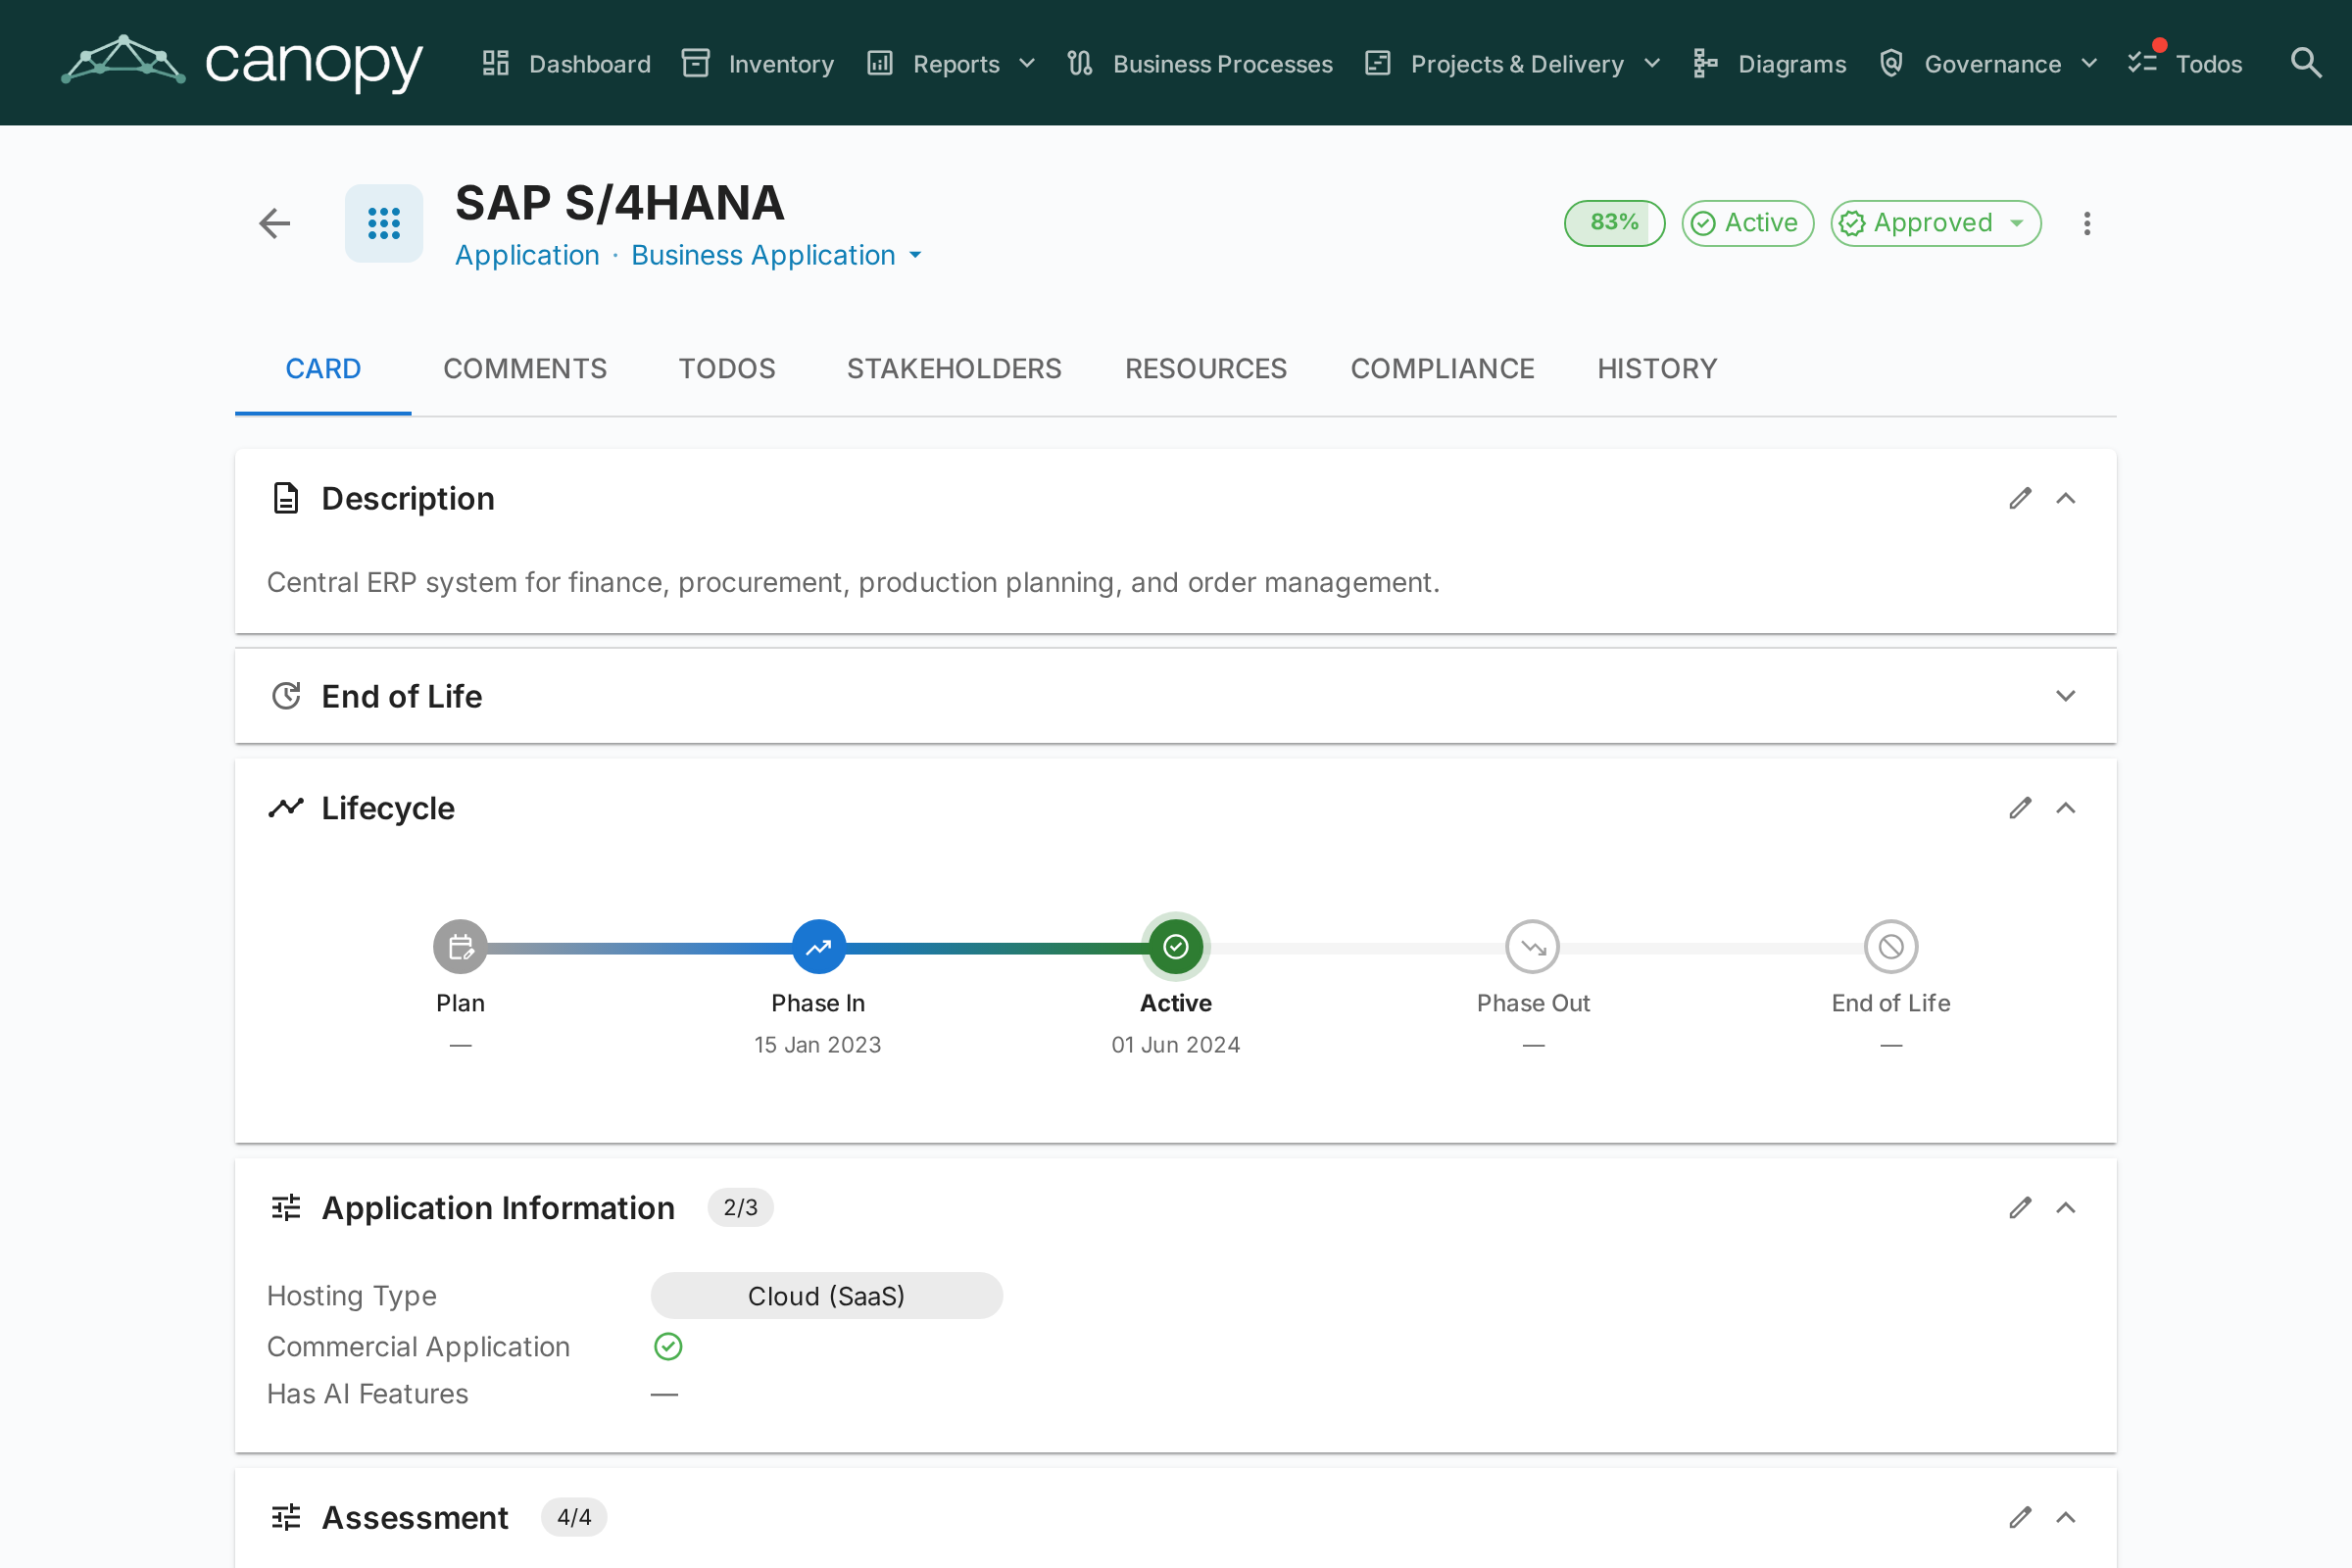This screenshot has height=1568, width=2352.
Task: Click the Diagrams tree icon
Action: 1705,63
